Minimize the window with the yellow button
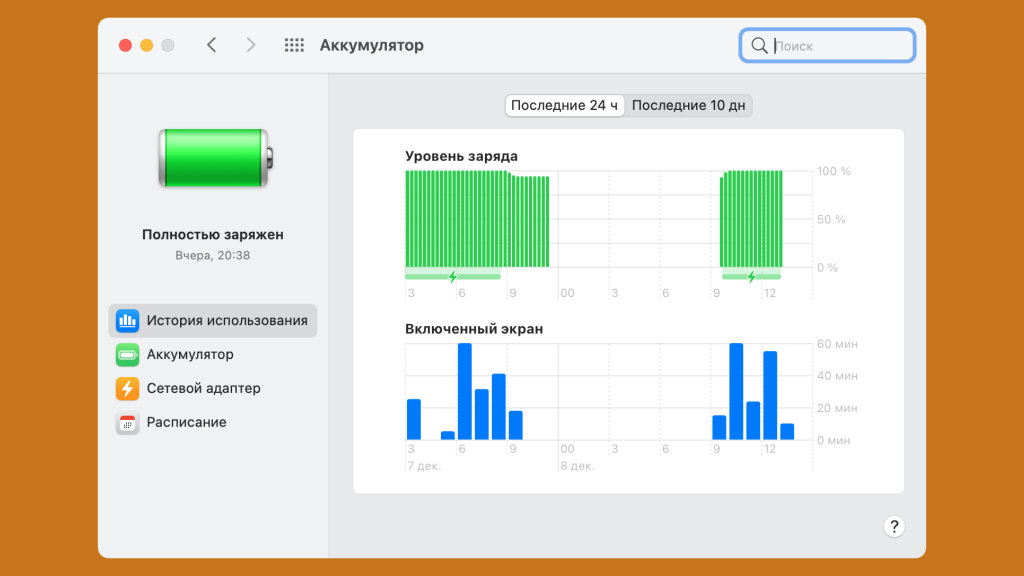 tap(147, 45)
